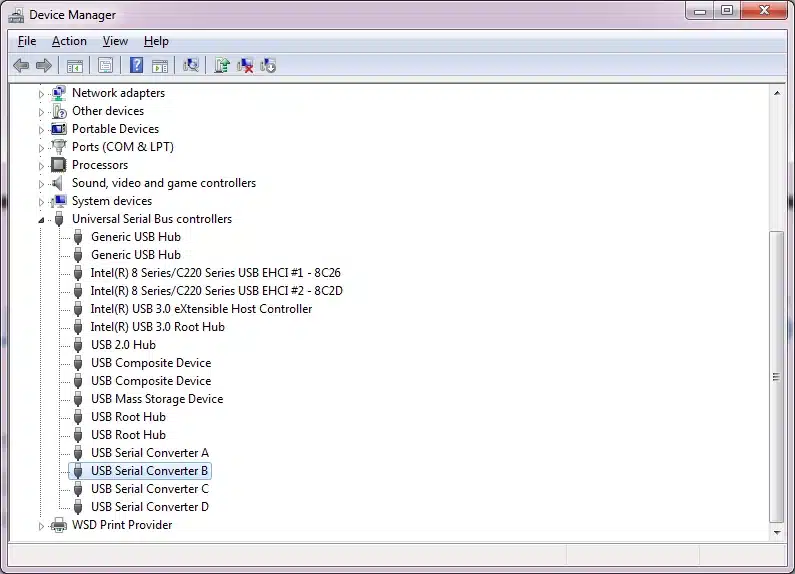The image size is (795, 574).
Task: Click the Universal Serial Bus controllers icon
Action: click(59, 219)
